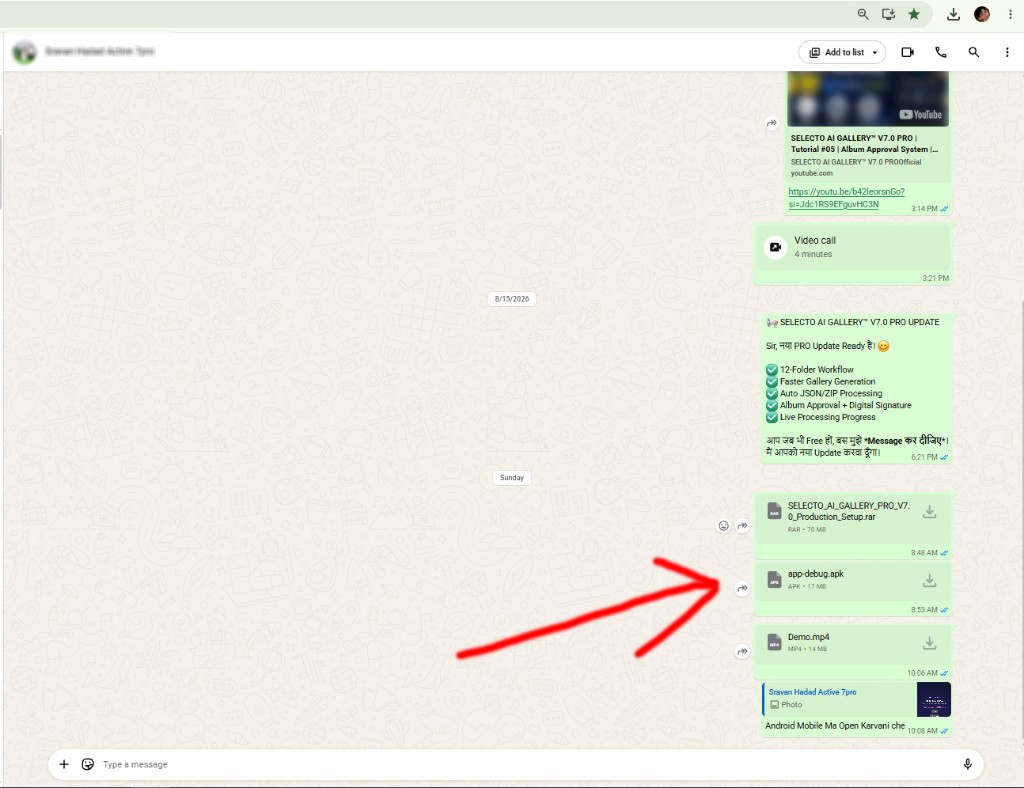Click the browser install app icon

click(x=888, y=14)
